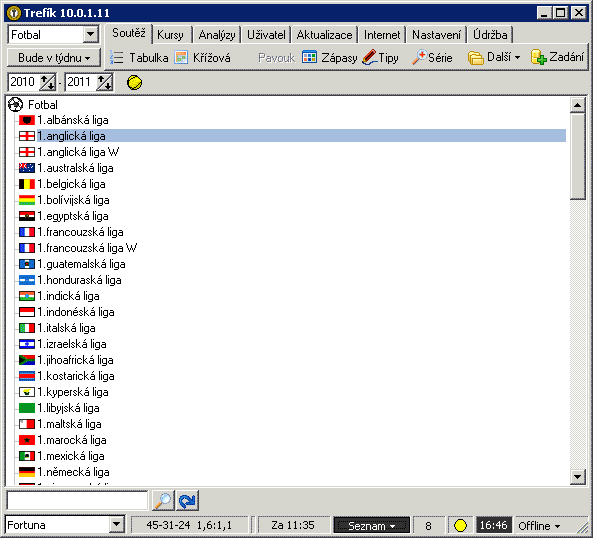
Task: Expand the Fotbal sport dropdown
Action: (91, 34)
